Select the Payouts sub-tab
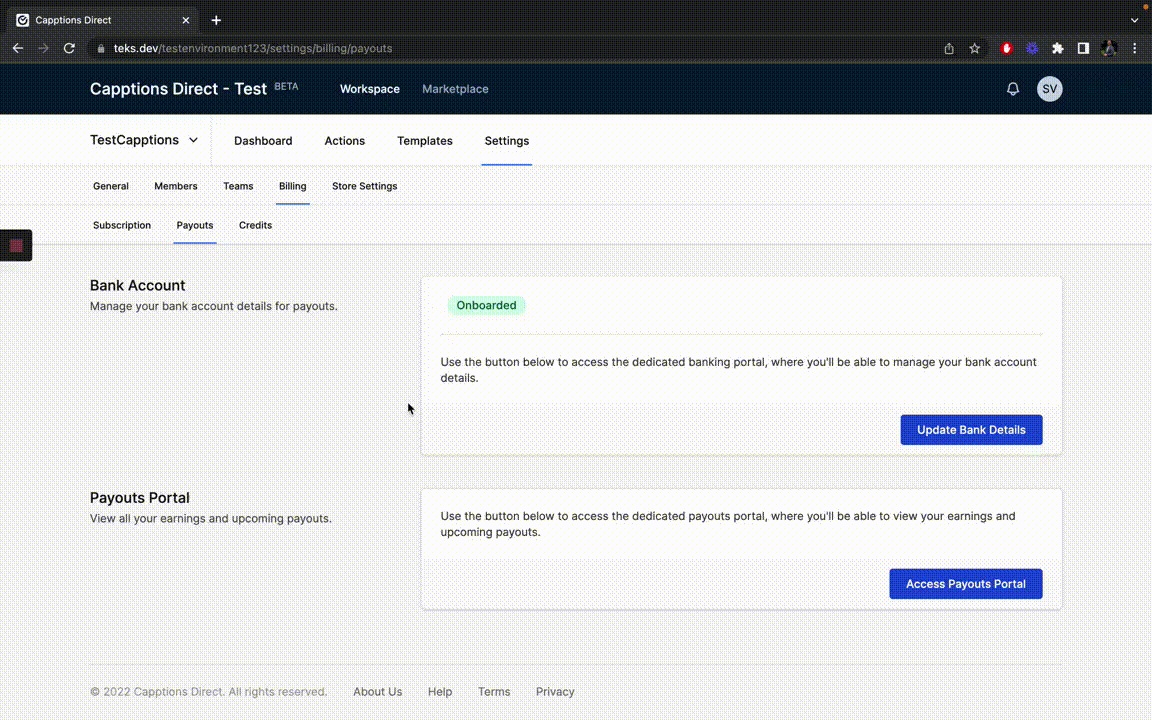The height and width of the screenshot is (720, 1152). click(x=195, y=226)
